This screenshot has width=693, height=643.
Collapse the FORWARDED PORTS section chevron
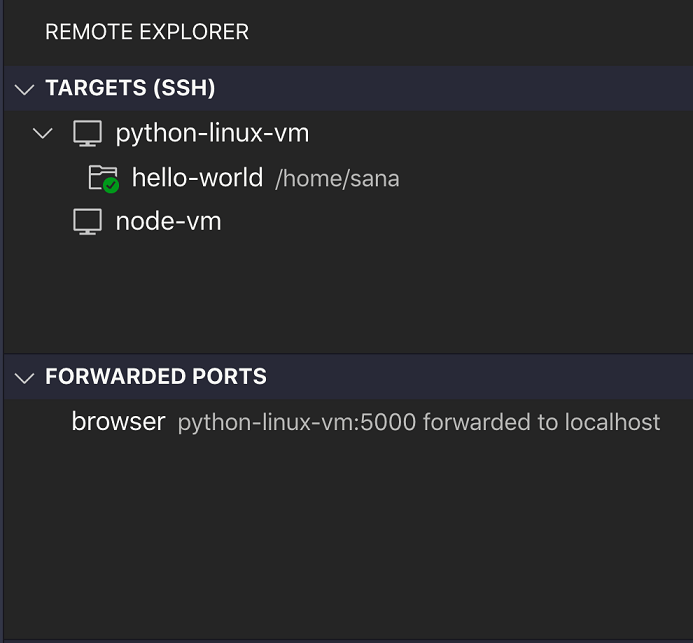pos(24,377)
